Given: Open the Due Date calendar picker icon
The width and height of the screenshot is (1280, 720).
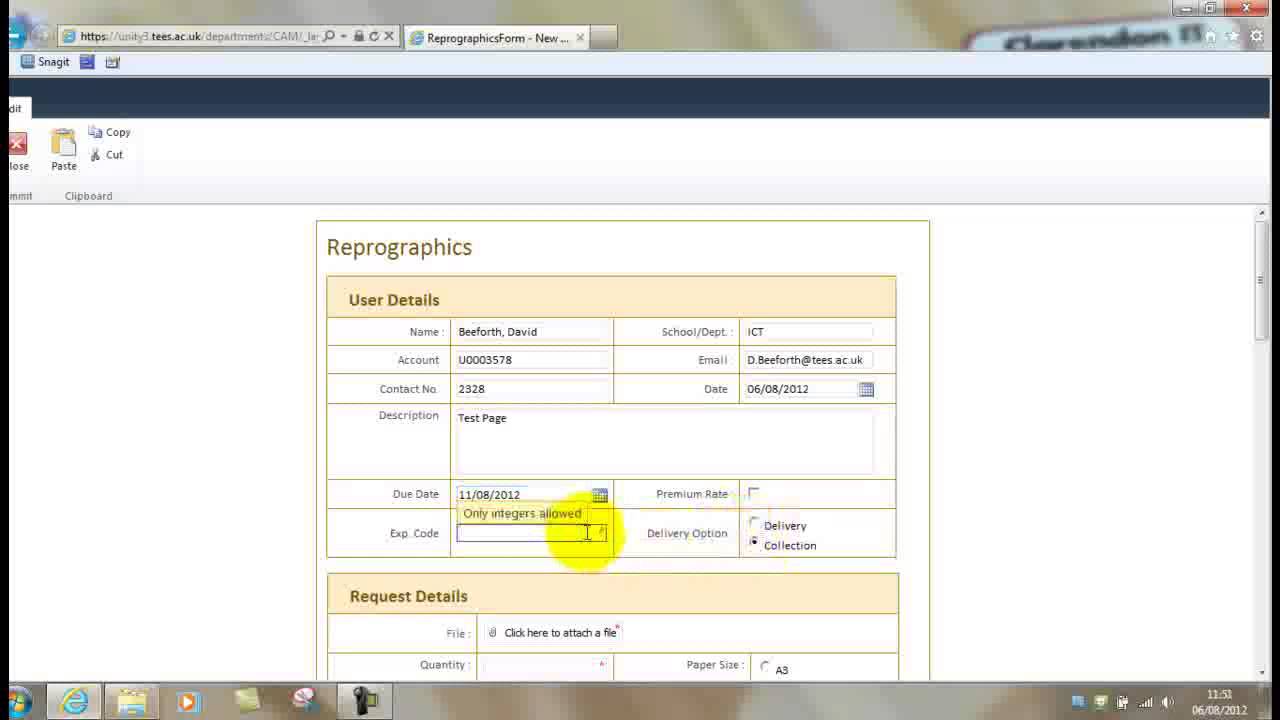Looking at the screenshot, I should (x=600, y=495).
